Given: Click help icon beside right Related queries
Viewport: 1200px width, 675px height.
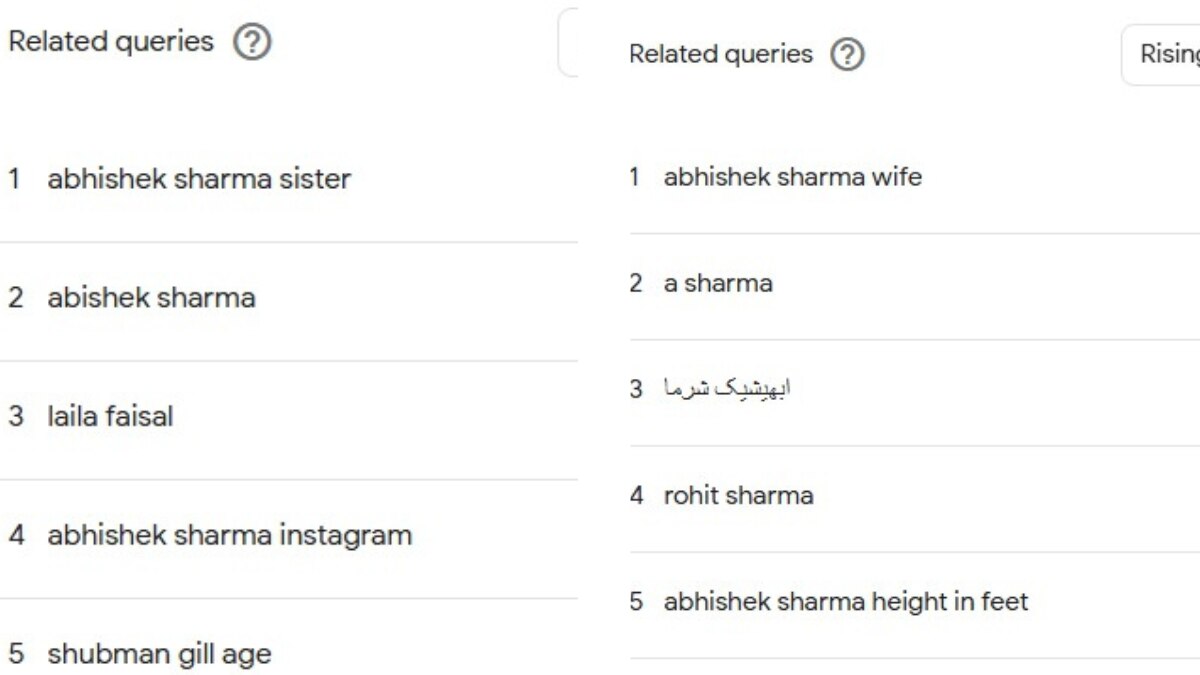Looking at the screenshot, I should tap(847, 55).
